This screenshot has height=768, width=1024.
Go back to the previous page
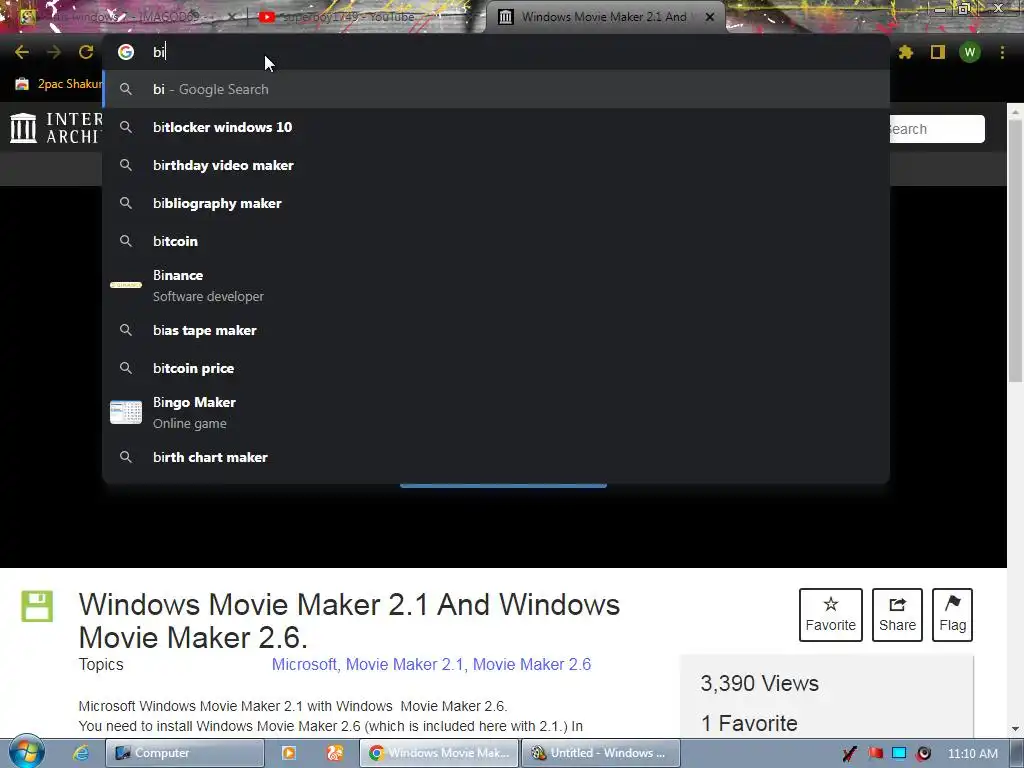(22, 52)
